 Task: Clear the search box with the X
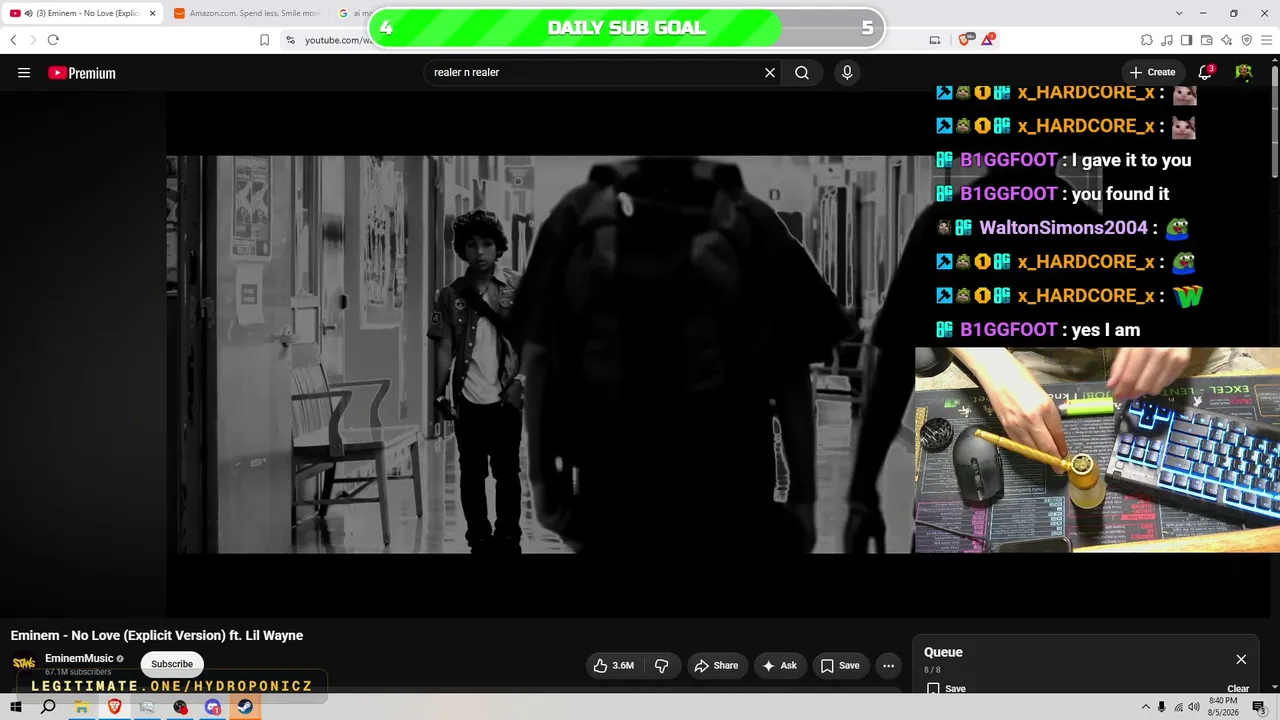[770, 73]
